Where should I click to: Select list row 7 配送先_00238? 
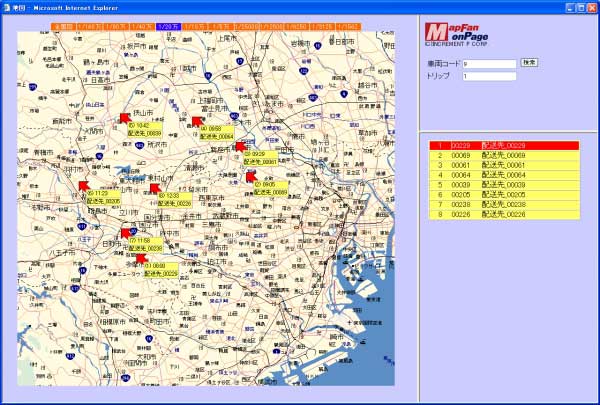coord(504,205)
